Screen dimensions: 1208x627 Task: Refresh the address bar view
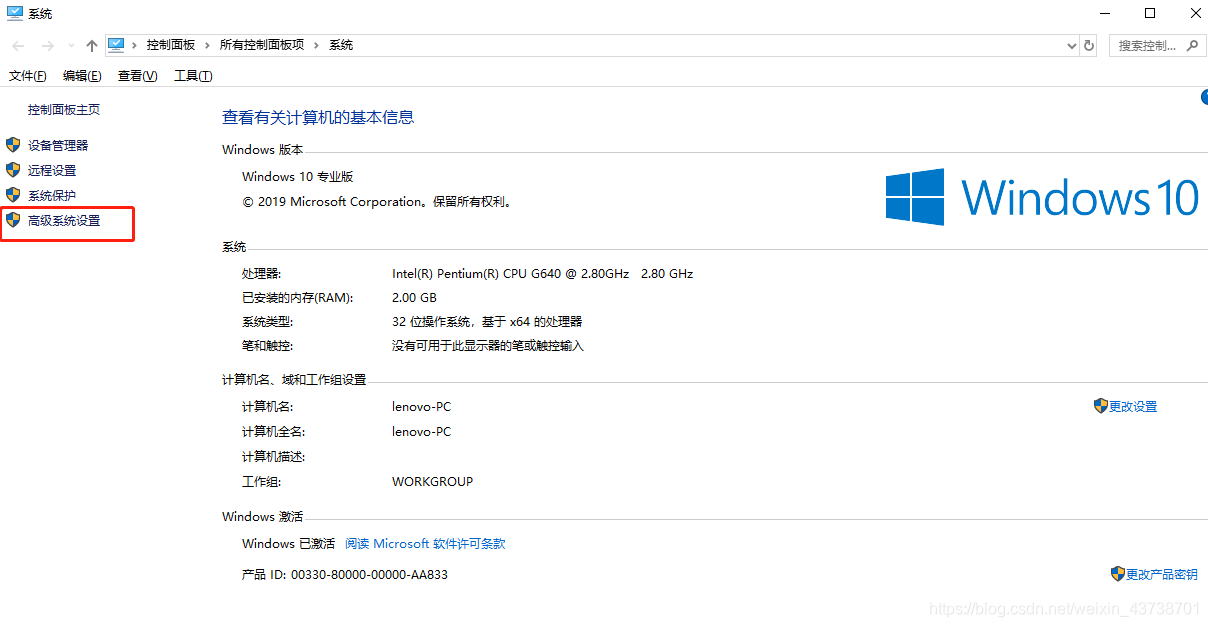(1089, 45)
